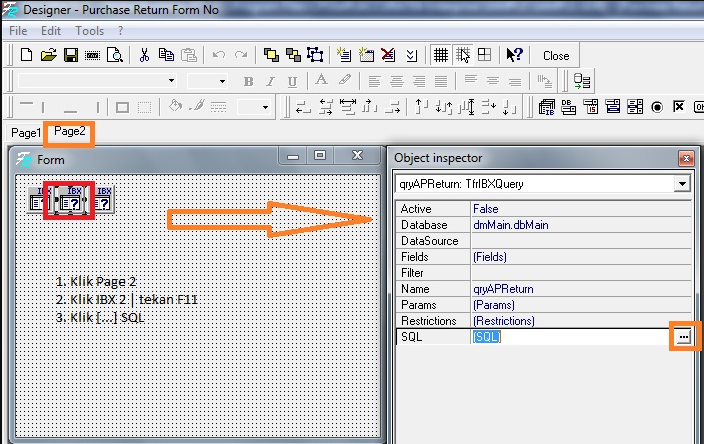The height and width of the screenshot is (444, 704).
Task: Switch to the Page2 tab
Action: click(x=71, y=132)
